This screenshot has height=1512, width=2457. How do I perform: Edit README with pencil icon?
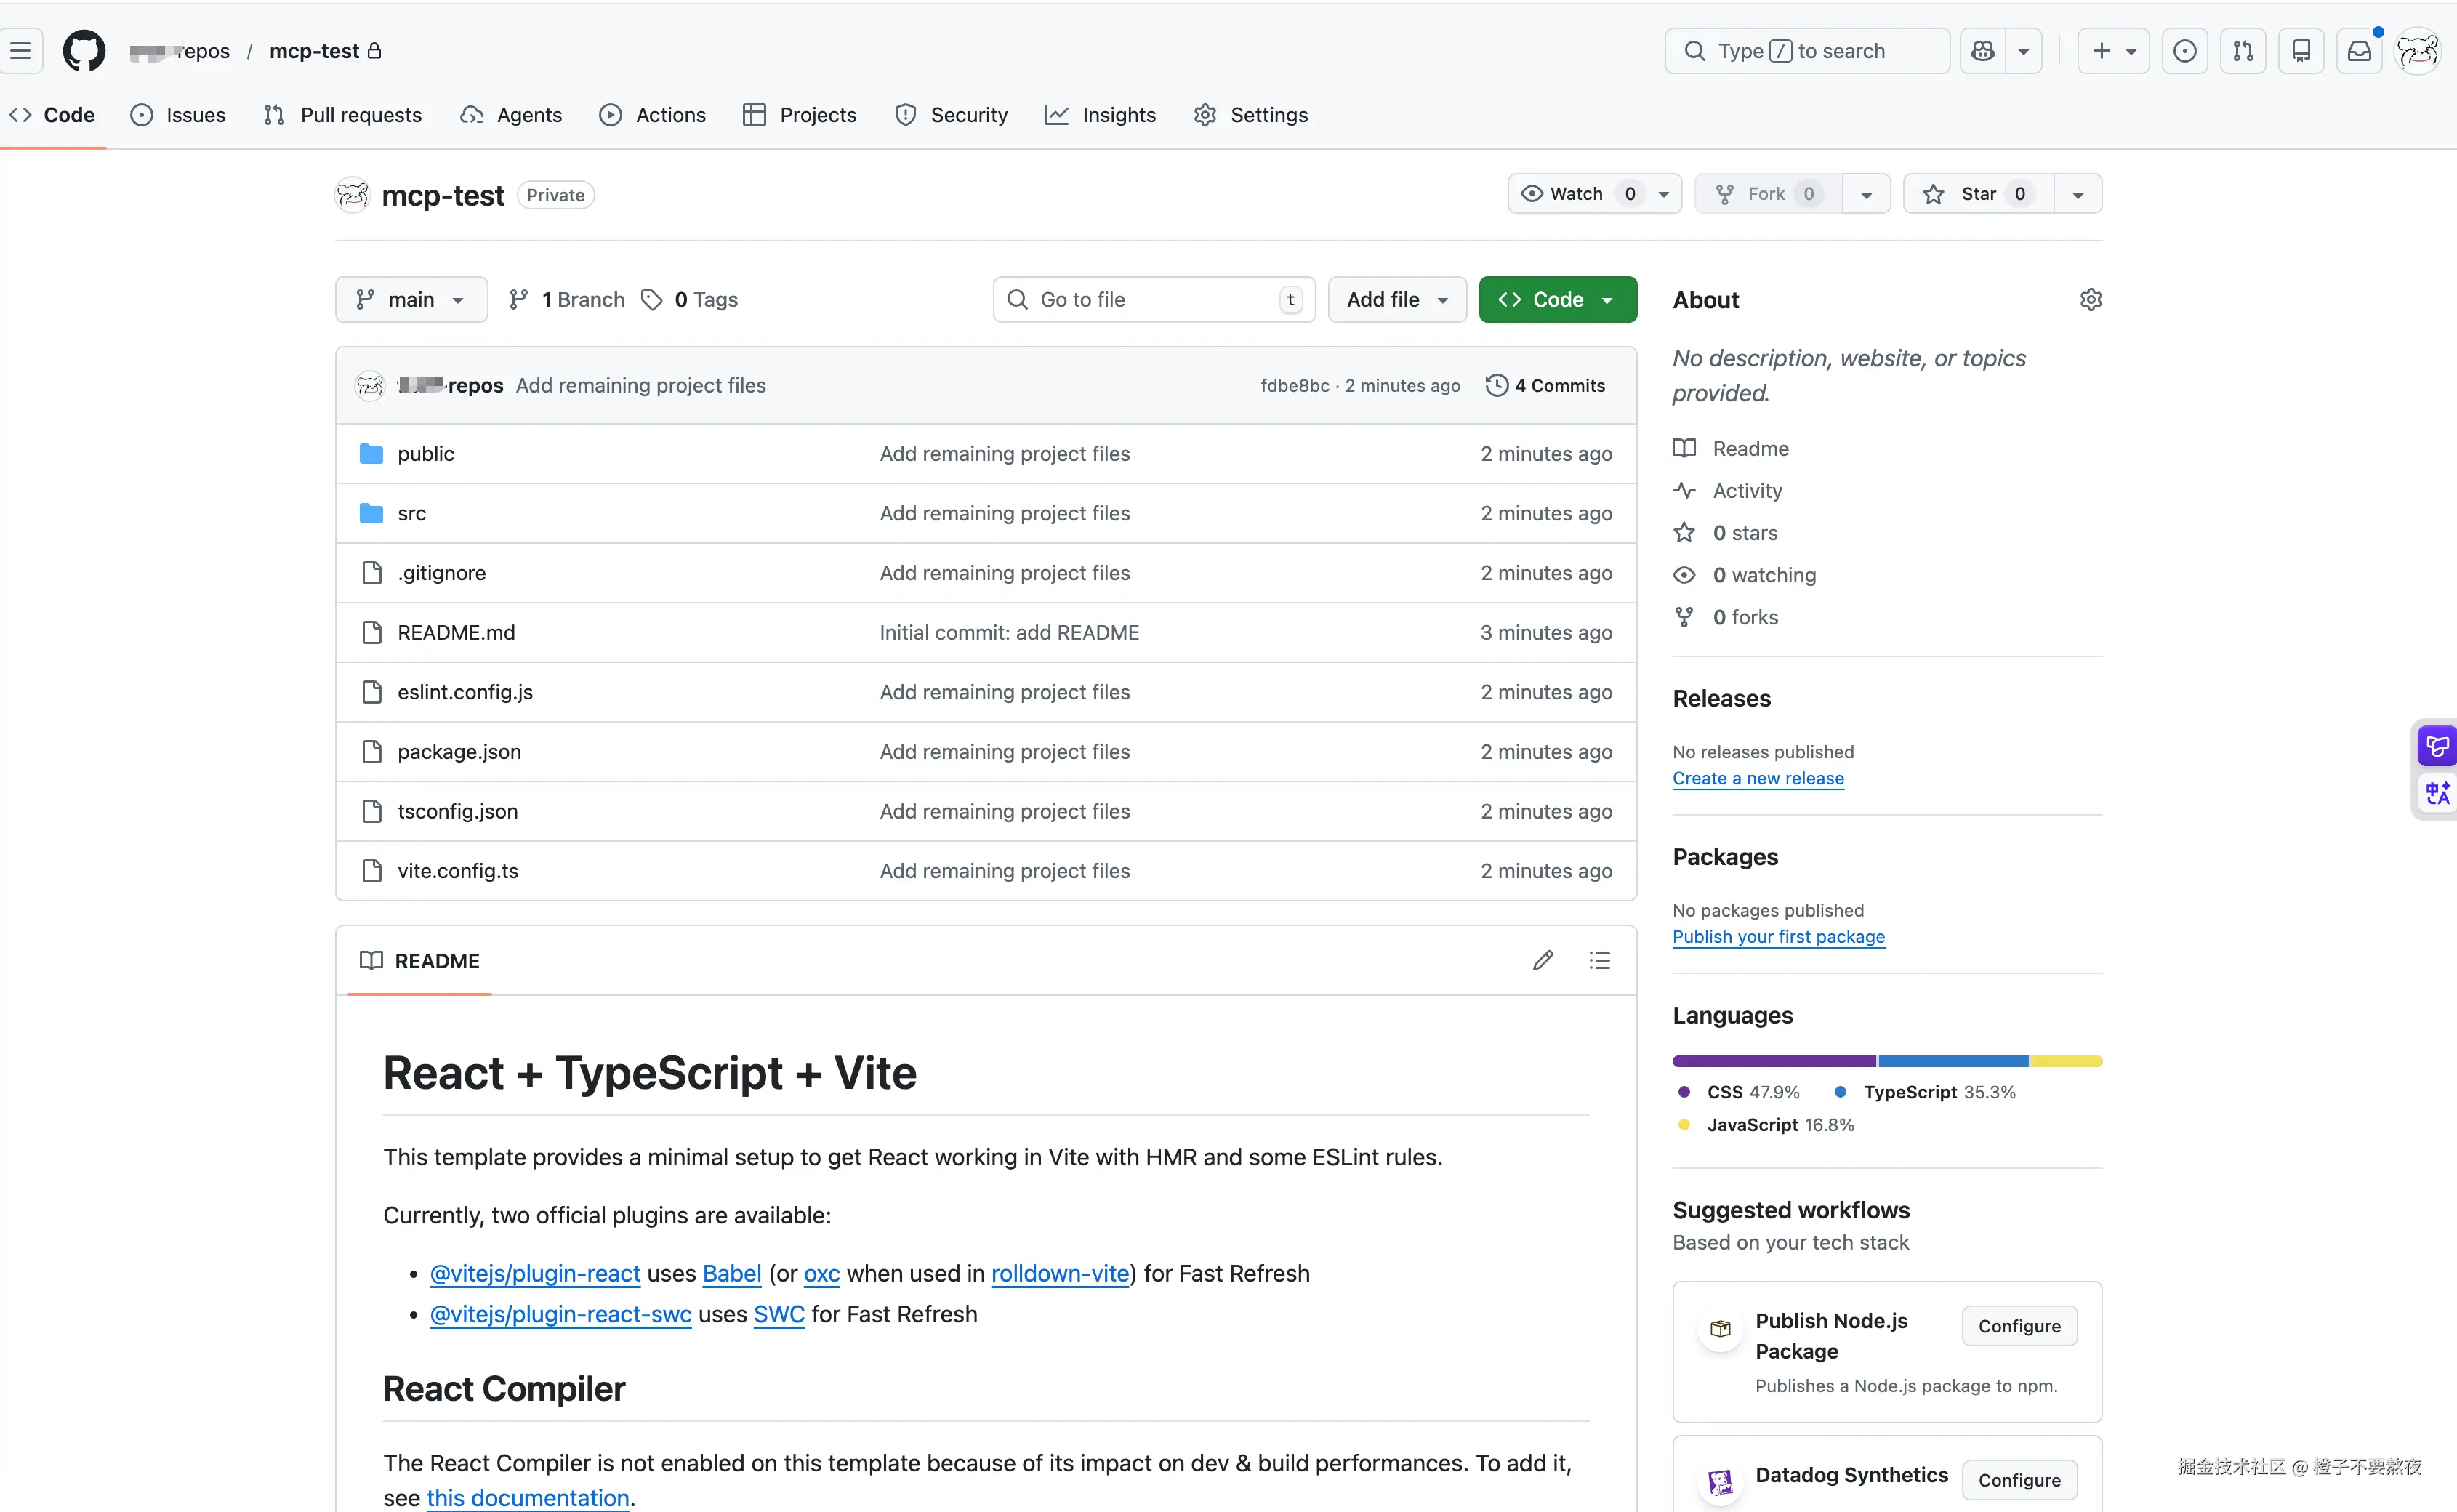(x=1543, y=961)
